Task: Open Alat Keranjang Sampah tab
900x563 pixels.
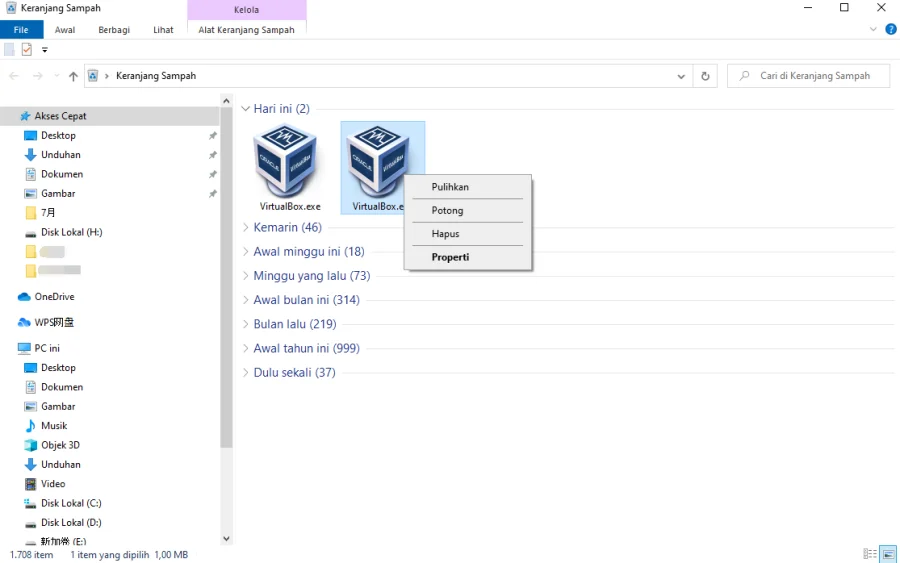Action: [246, 30]
